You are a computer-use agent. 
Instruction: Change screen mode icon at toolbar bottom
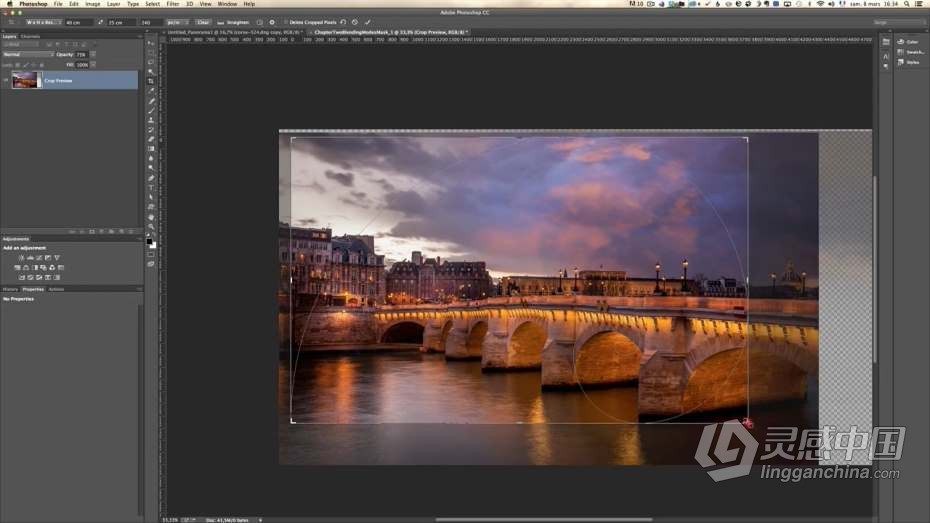coord(151,264)
